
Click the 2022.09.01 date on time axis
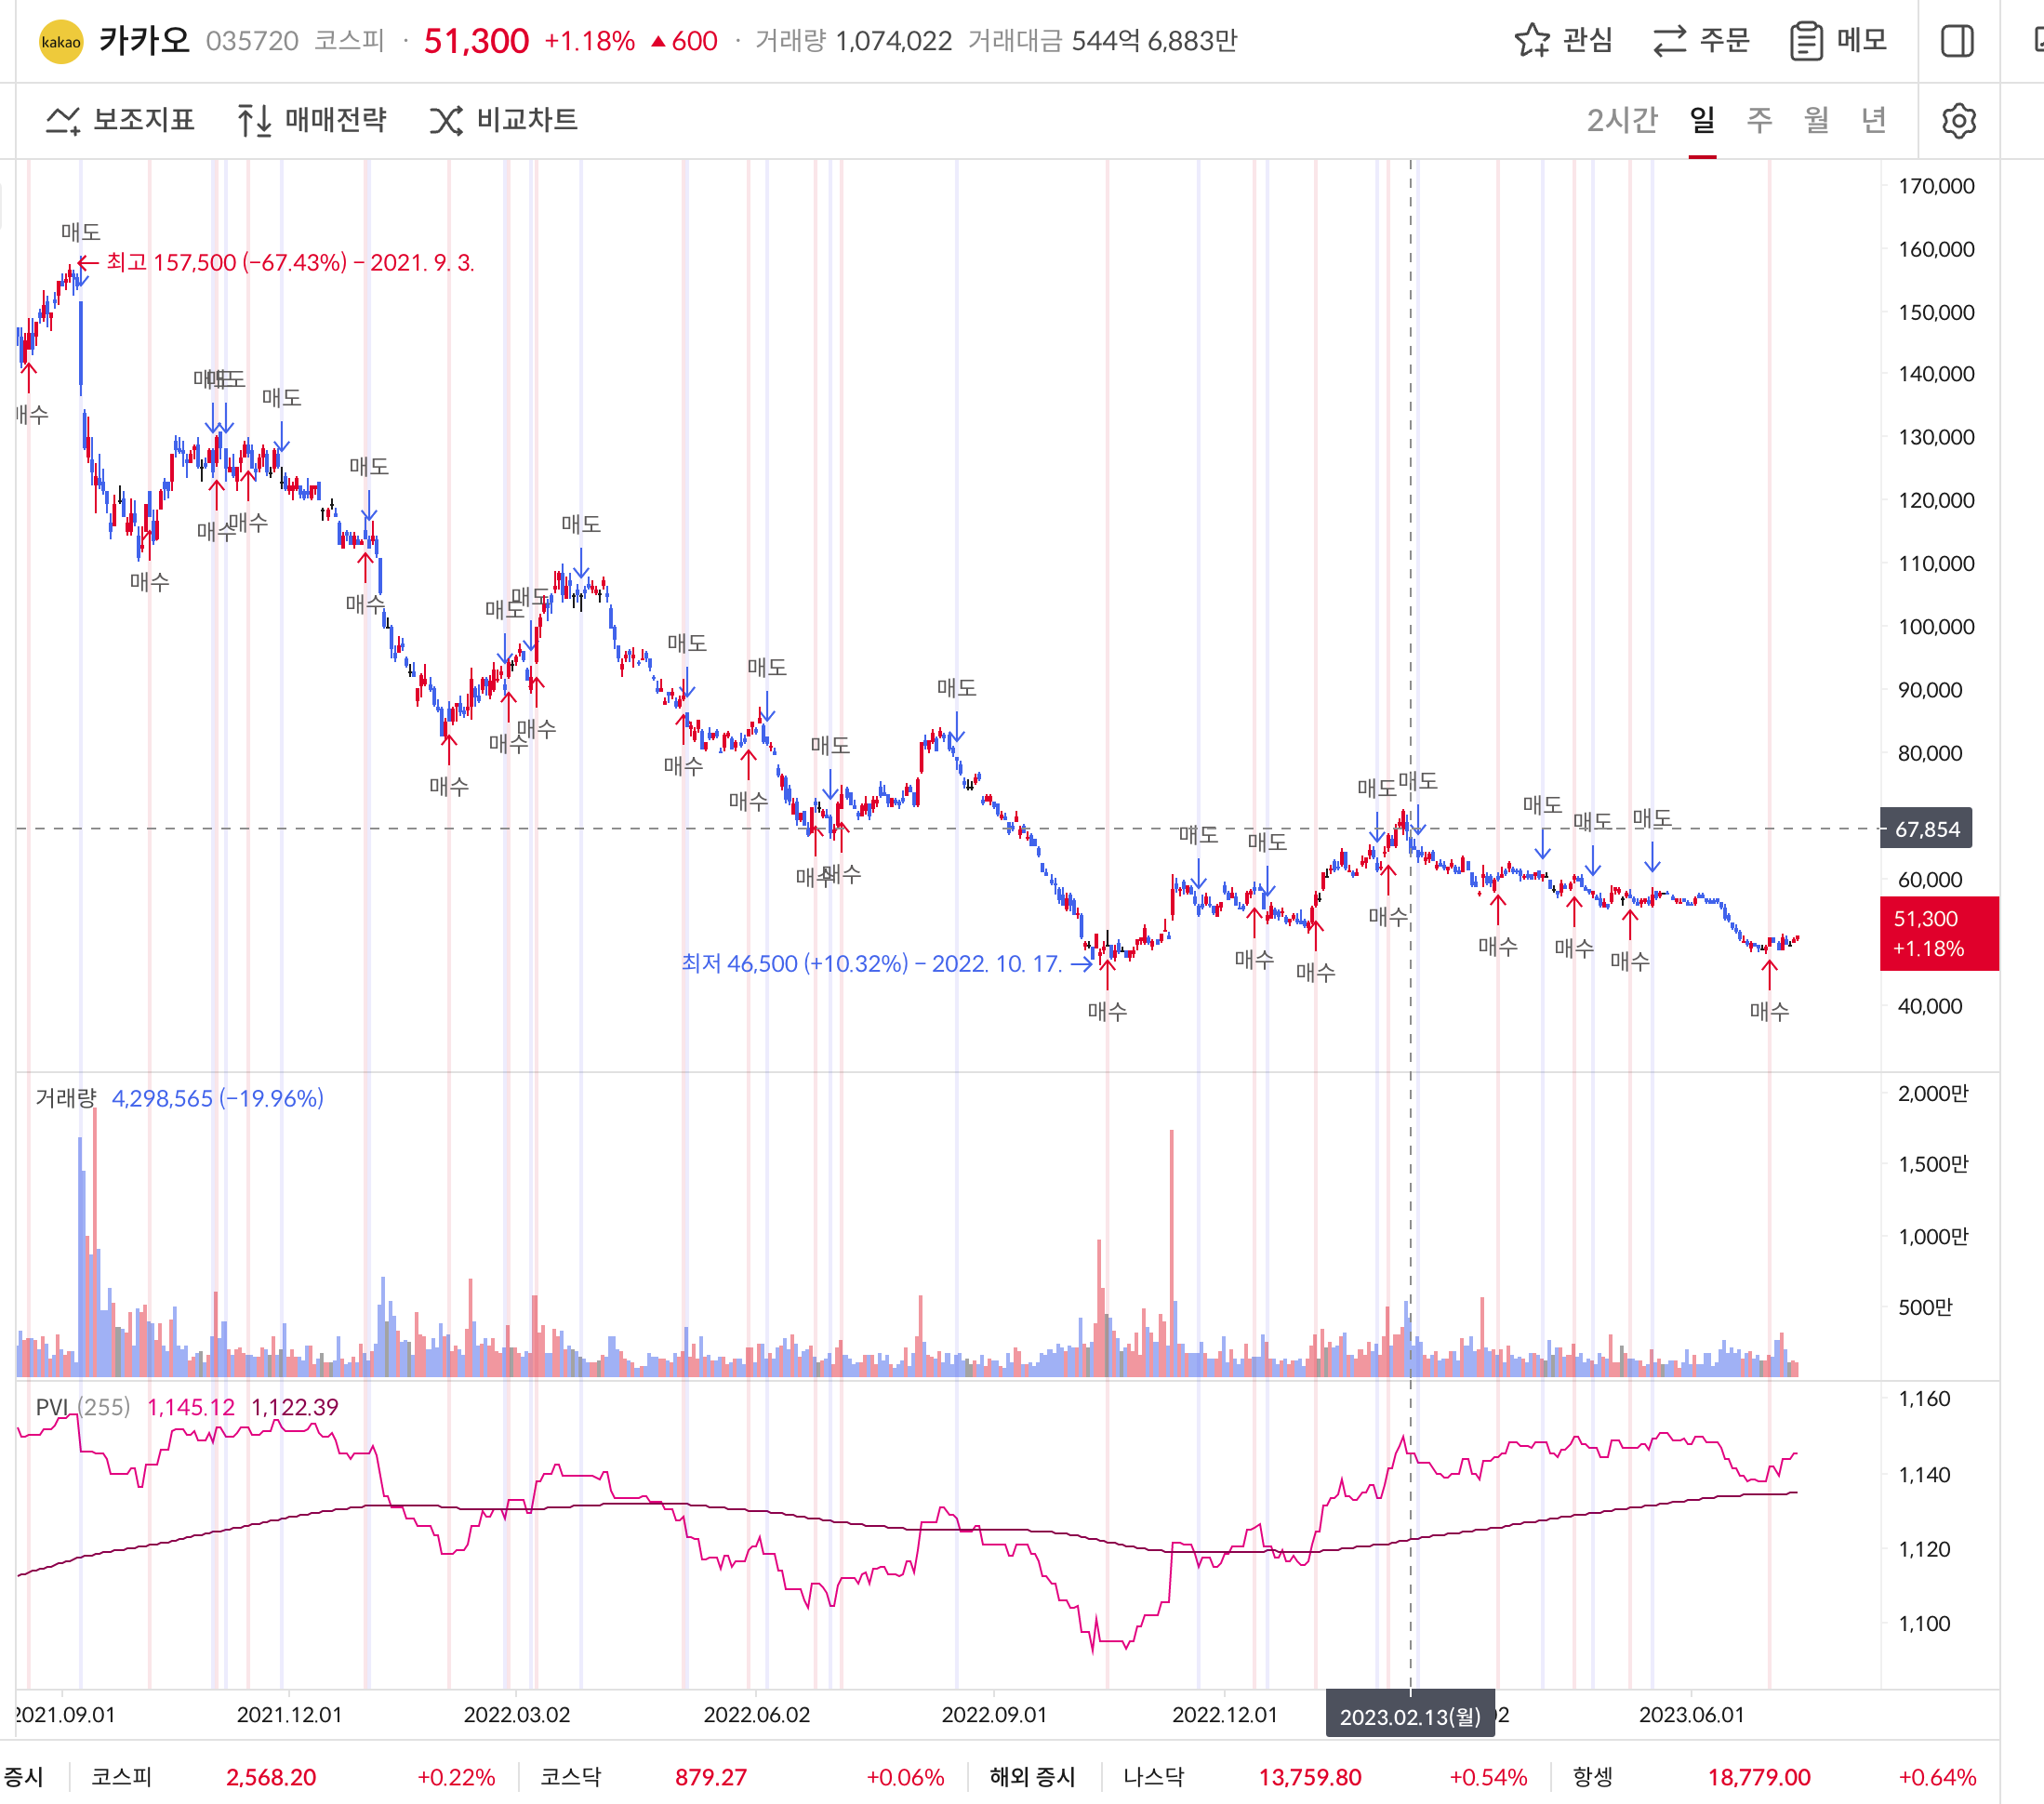[x=994, y=1714]
